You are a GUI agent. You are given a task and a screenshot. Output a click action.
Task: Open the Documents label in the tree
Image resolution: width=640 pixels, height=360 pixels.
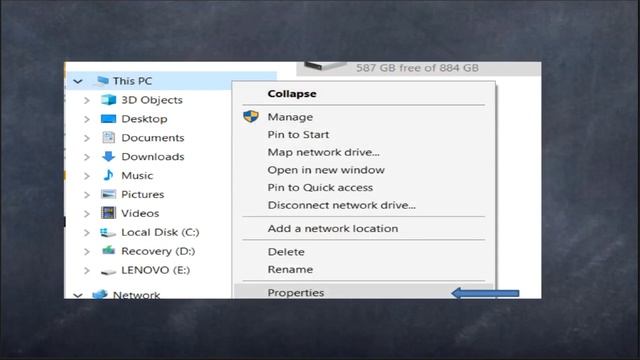(x=153, y=138)
